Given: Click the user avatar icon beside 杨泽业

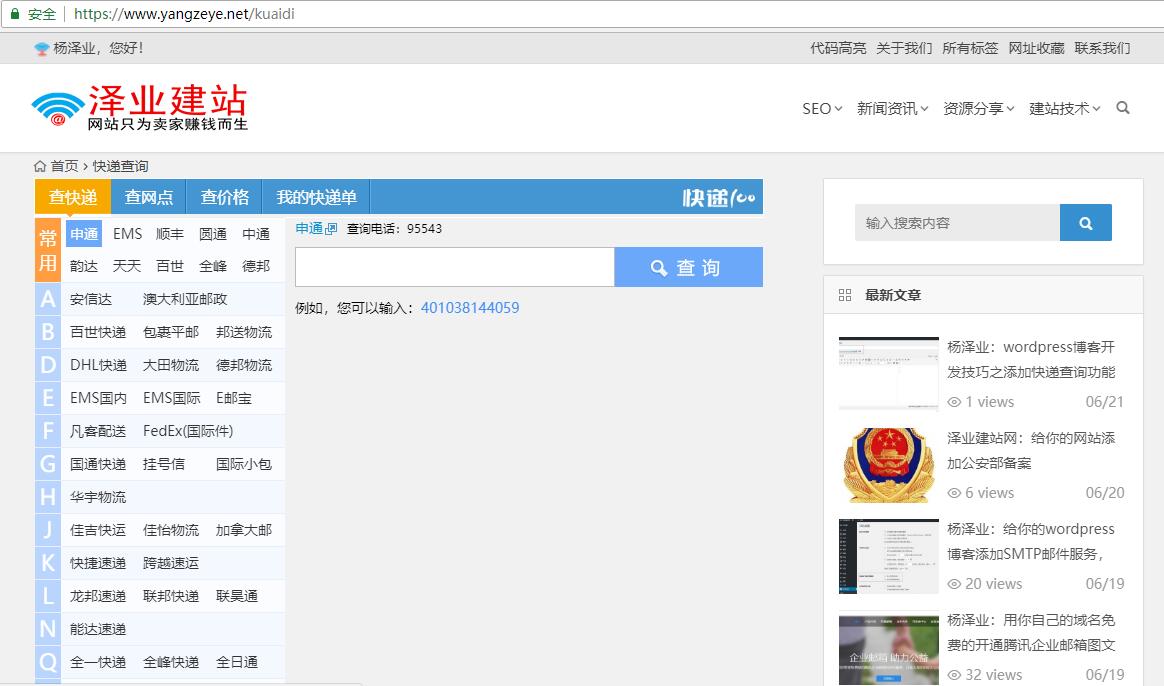Looking at the screenshot, I should pos(42,48).
